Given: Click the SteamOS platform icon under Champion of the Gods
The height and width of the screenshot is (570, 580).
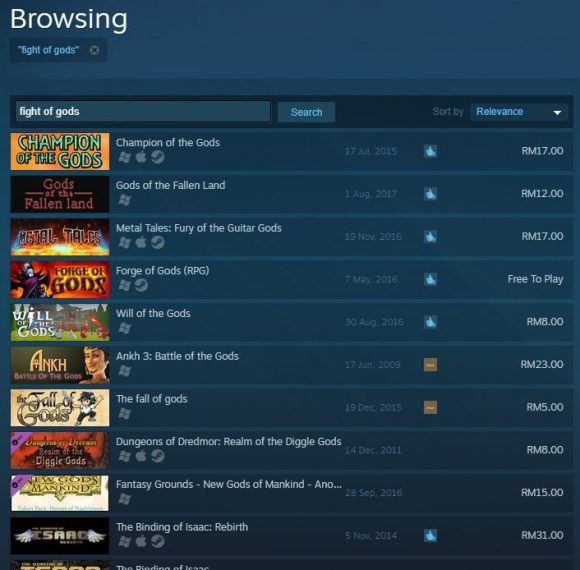Looking at the screenshot, I should pos(158,157).
